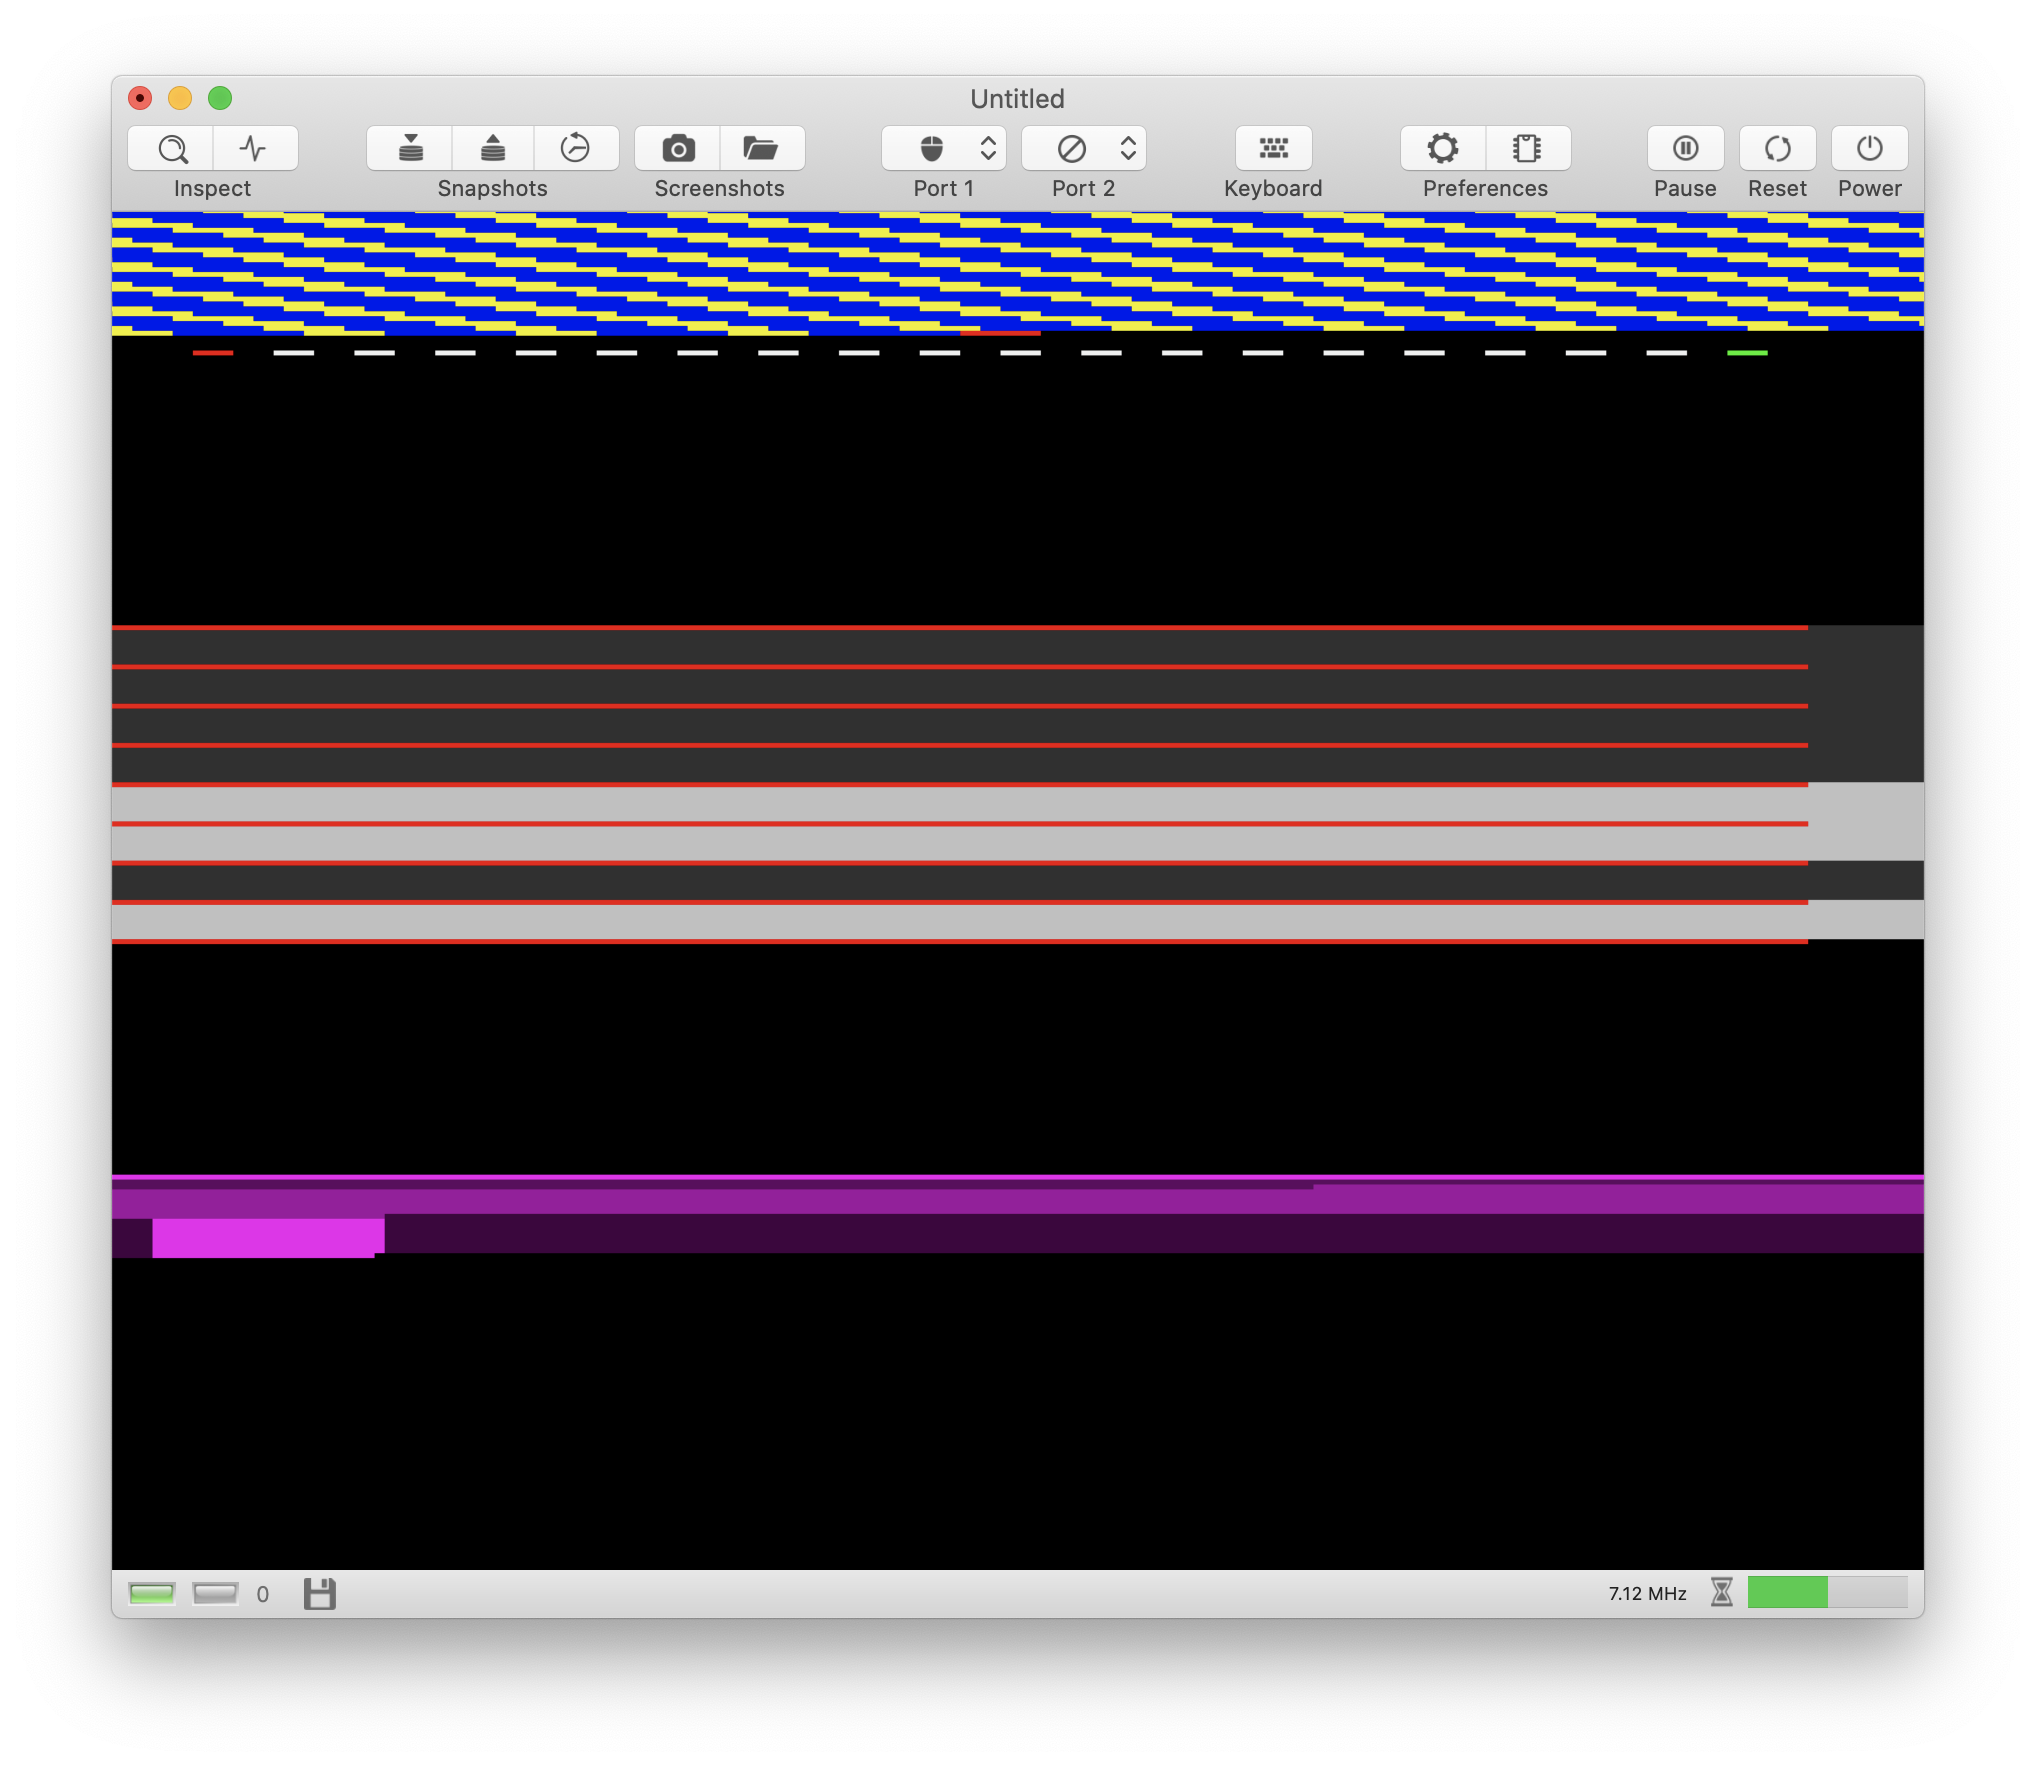Screen dimensions: 2036x1766
Task: Power off the emulator
Action: pos(1869,149)
